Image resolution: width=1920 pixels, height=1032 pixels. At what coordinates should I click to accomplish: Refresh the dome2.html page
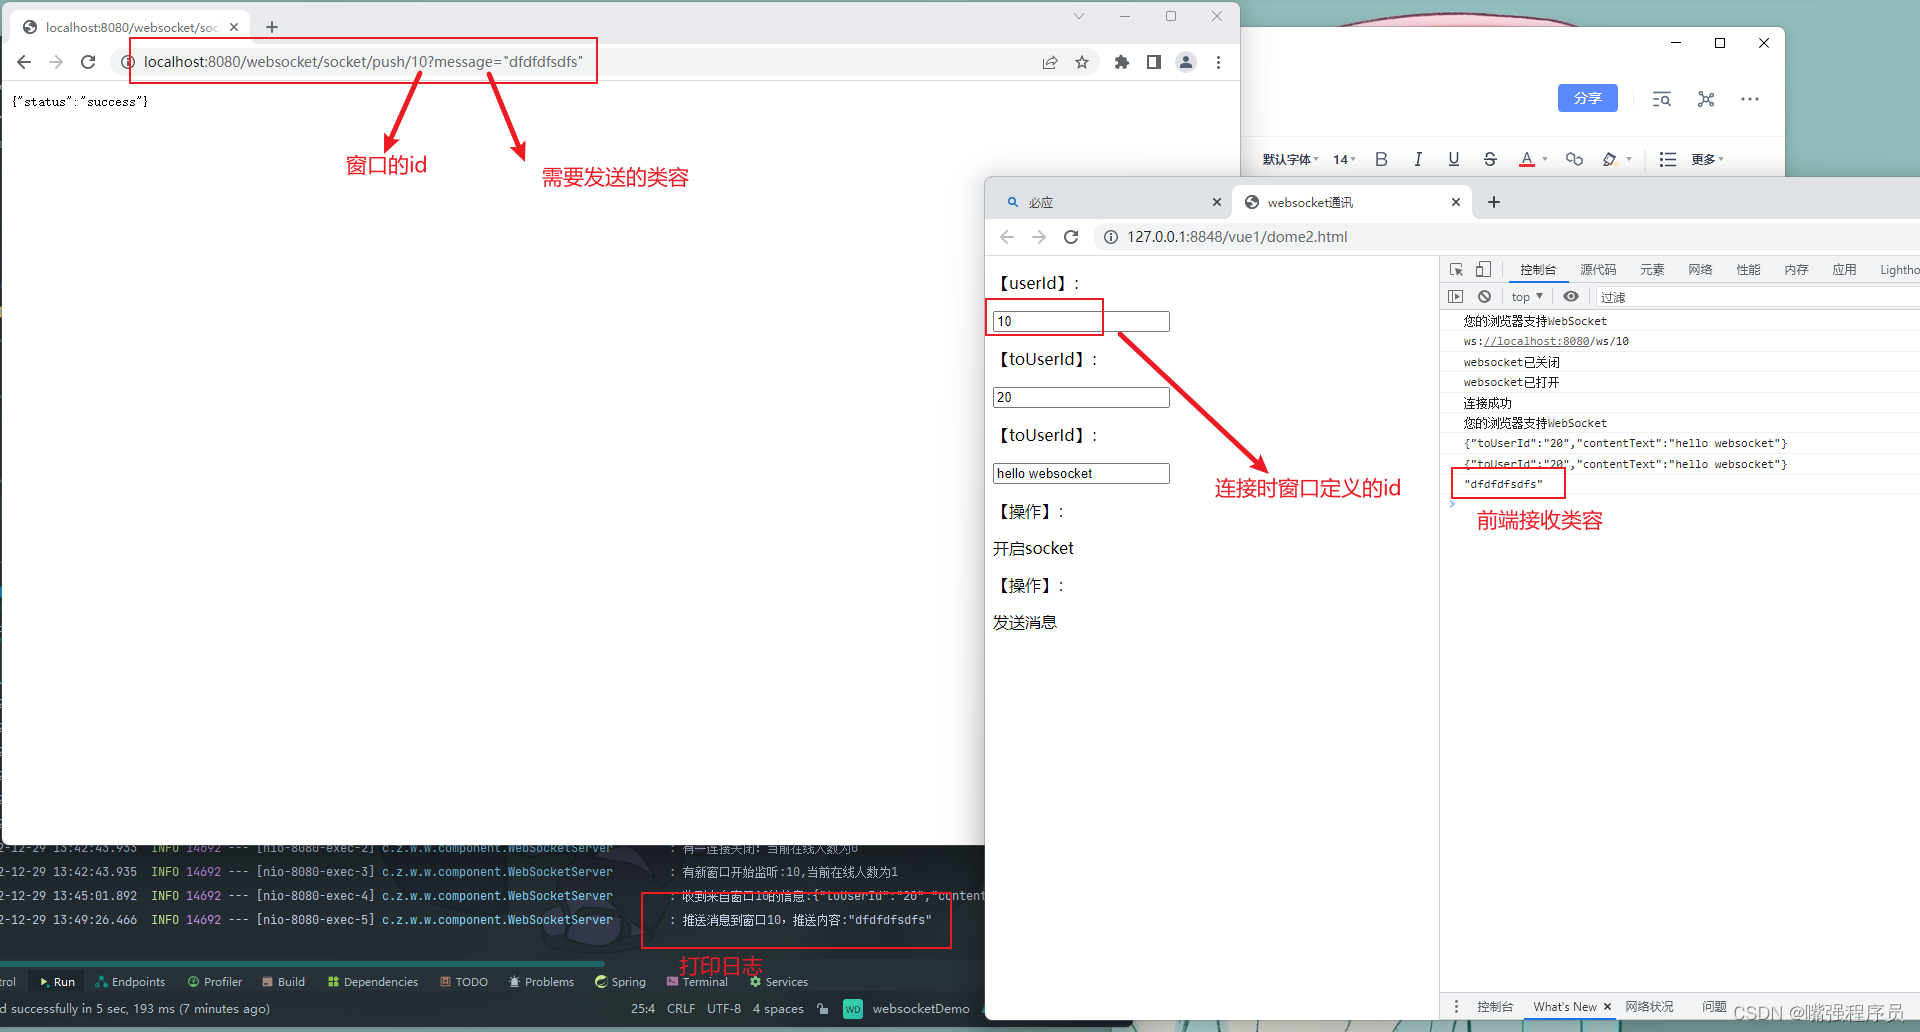[1071, 237]
